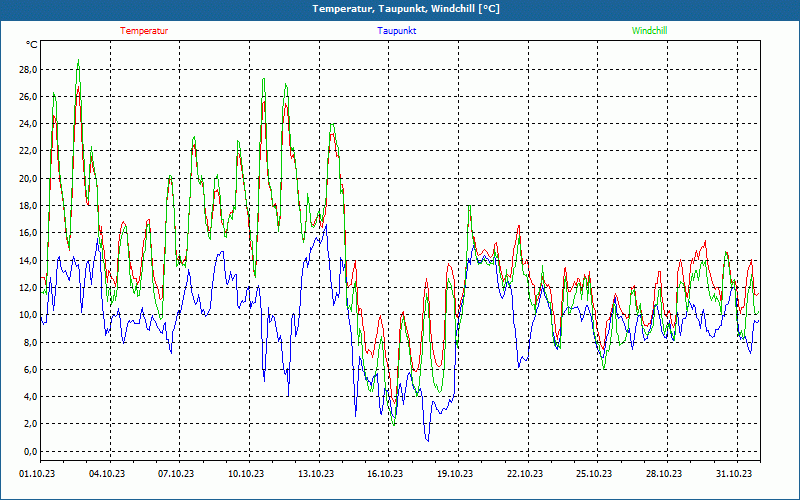Click the 19.10.23 date label
Screen dimensions: 800x500
click(x=455, y=473)
